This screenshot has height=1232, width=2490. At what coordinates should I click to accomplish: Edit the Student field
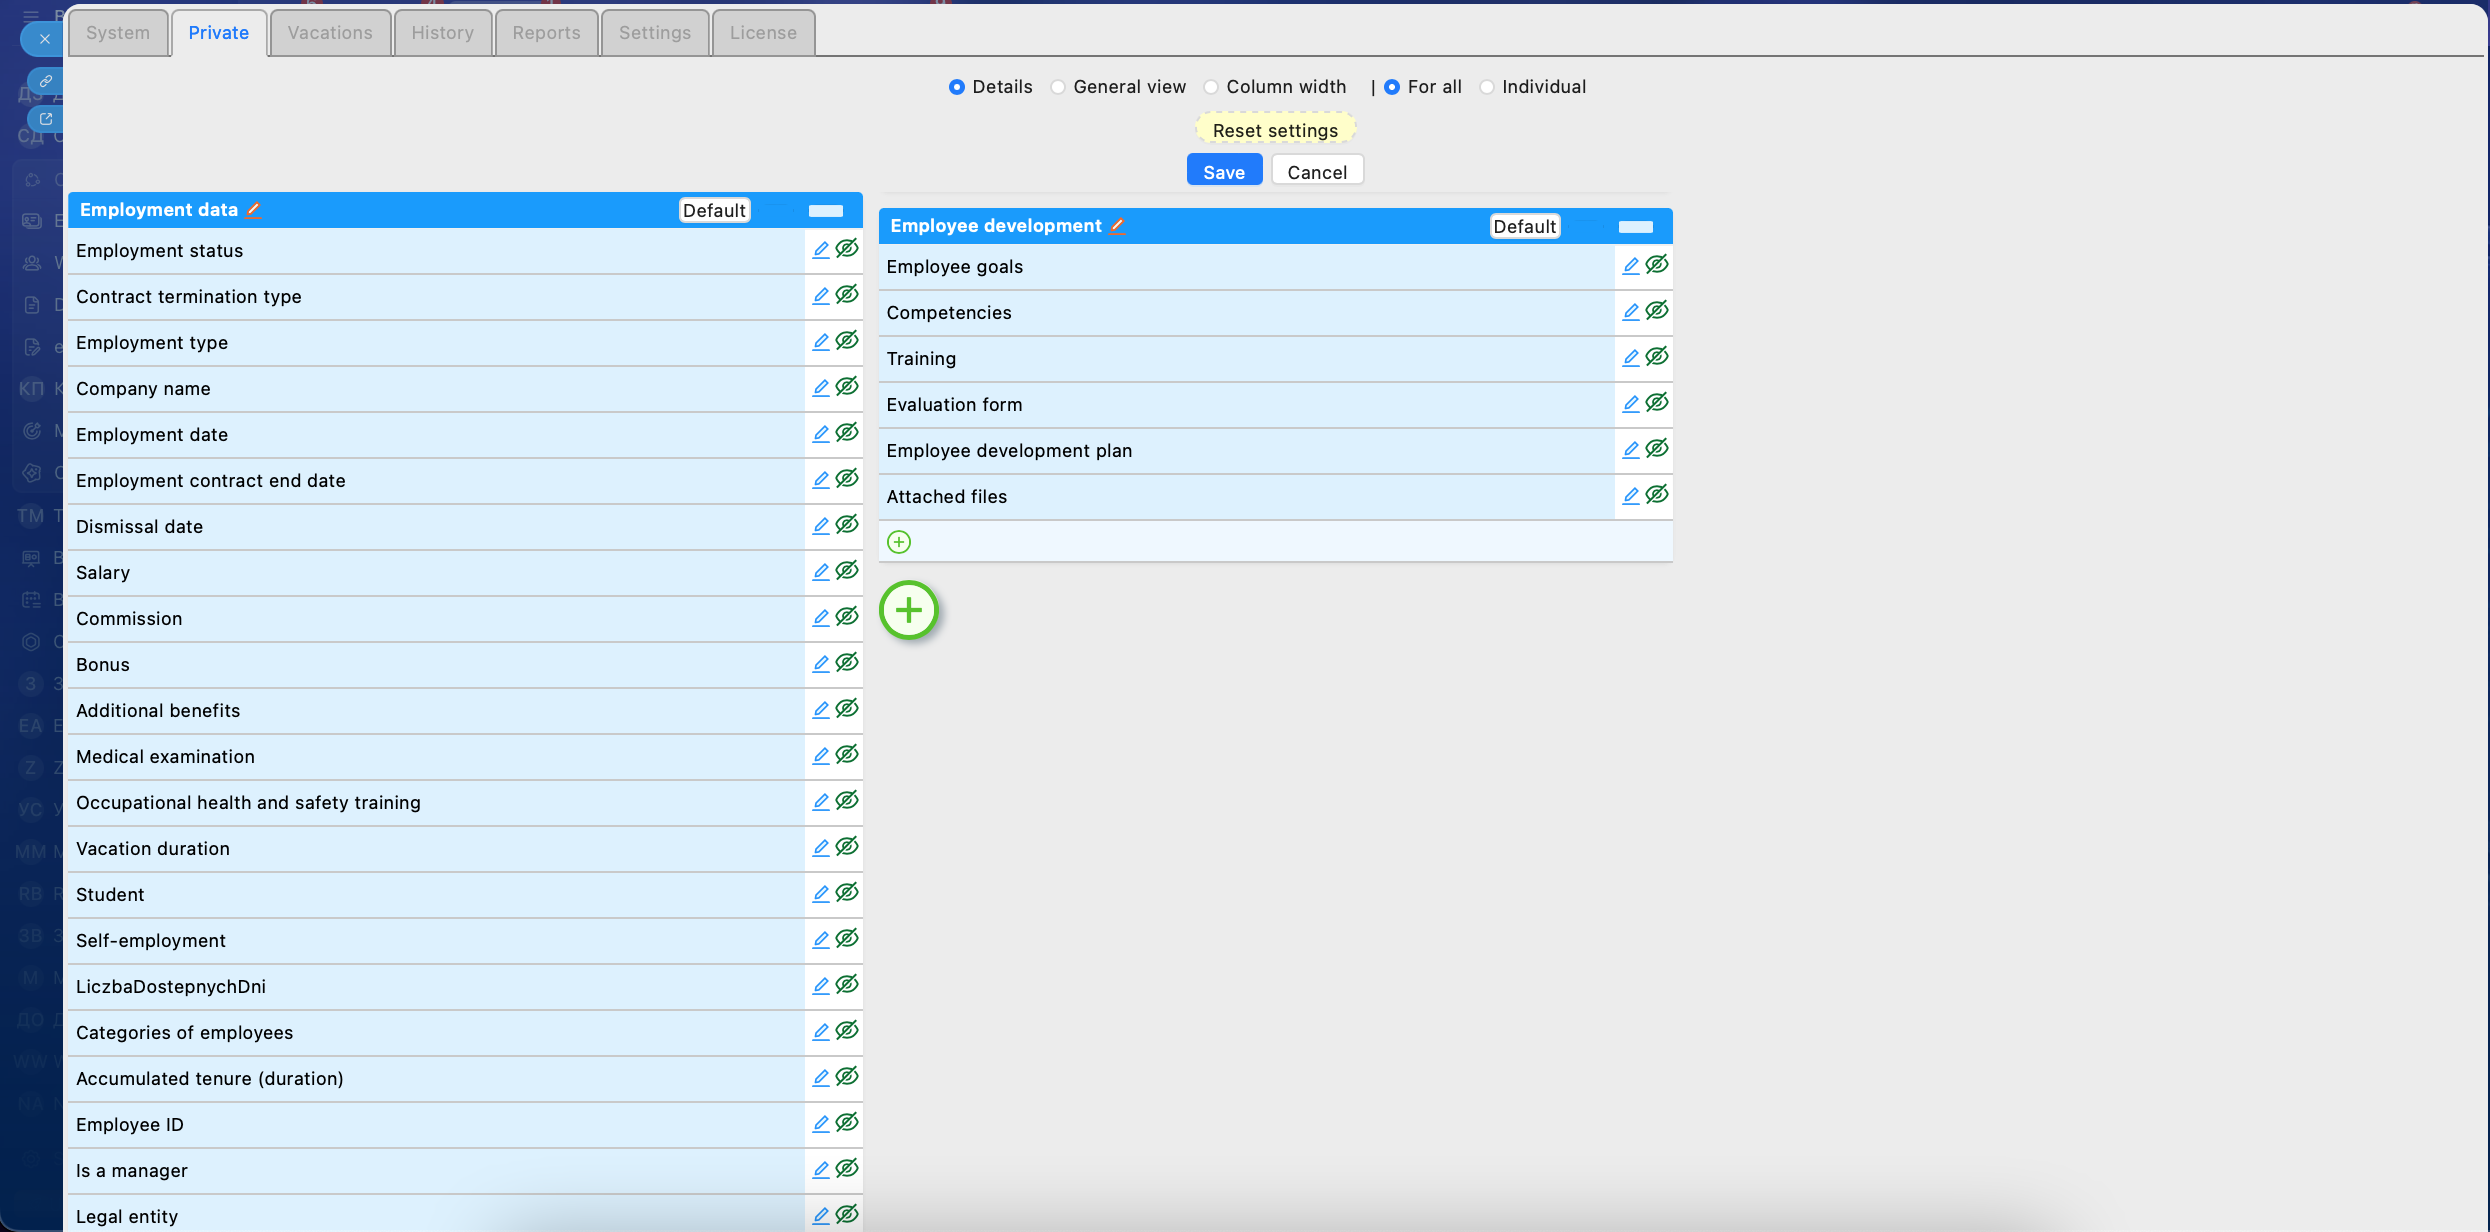(821, 894)
